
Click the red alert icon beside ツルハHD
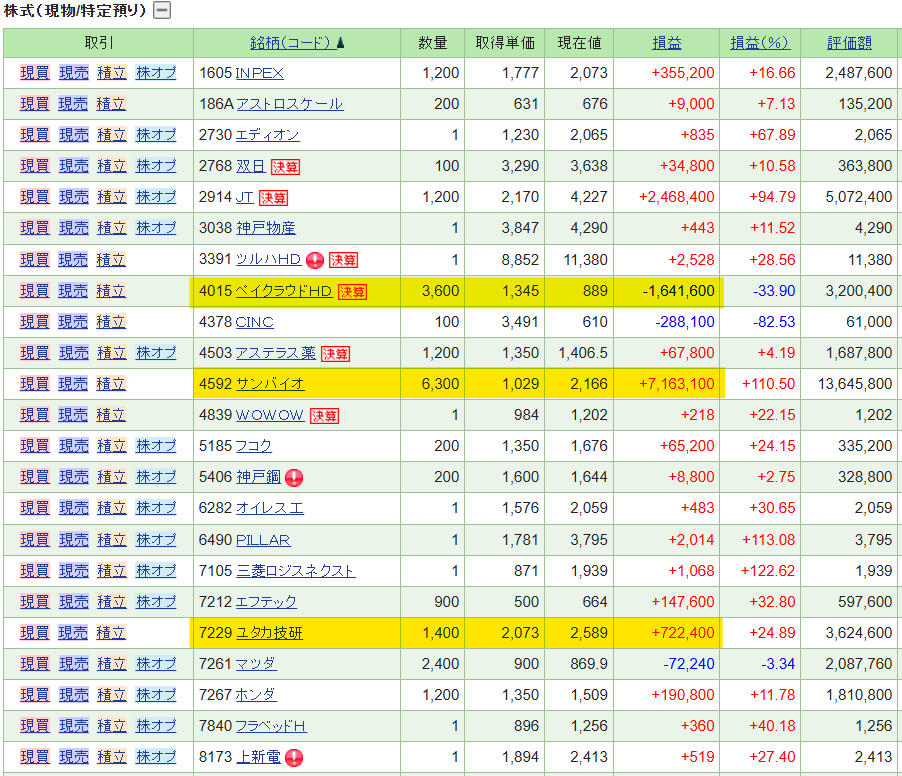pyautogui.click(x=315, y=261)
